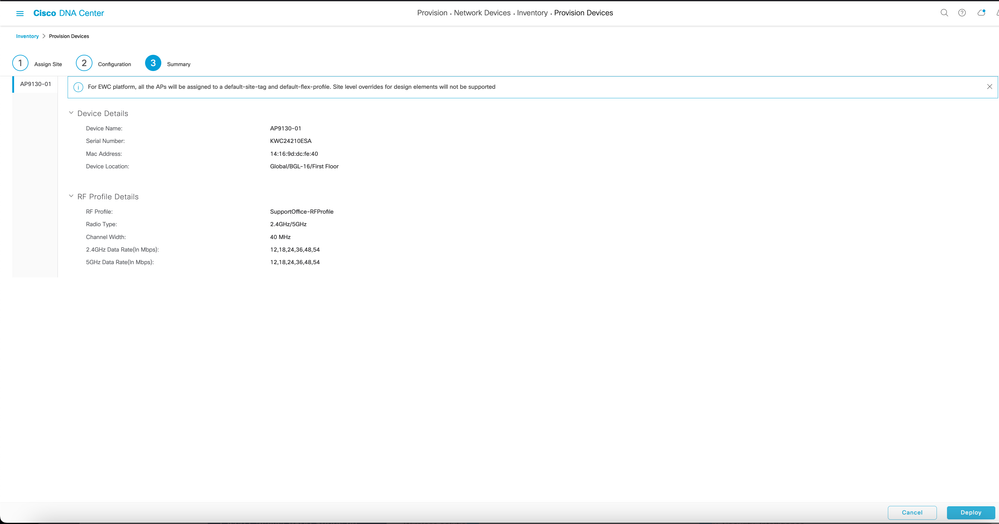The width and height of the screenshot is (999, 524).
Task: Click the 5GHz data rate values
Action: point(294,262)
